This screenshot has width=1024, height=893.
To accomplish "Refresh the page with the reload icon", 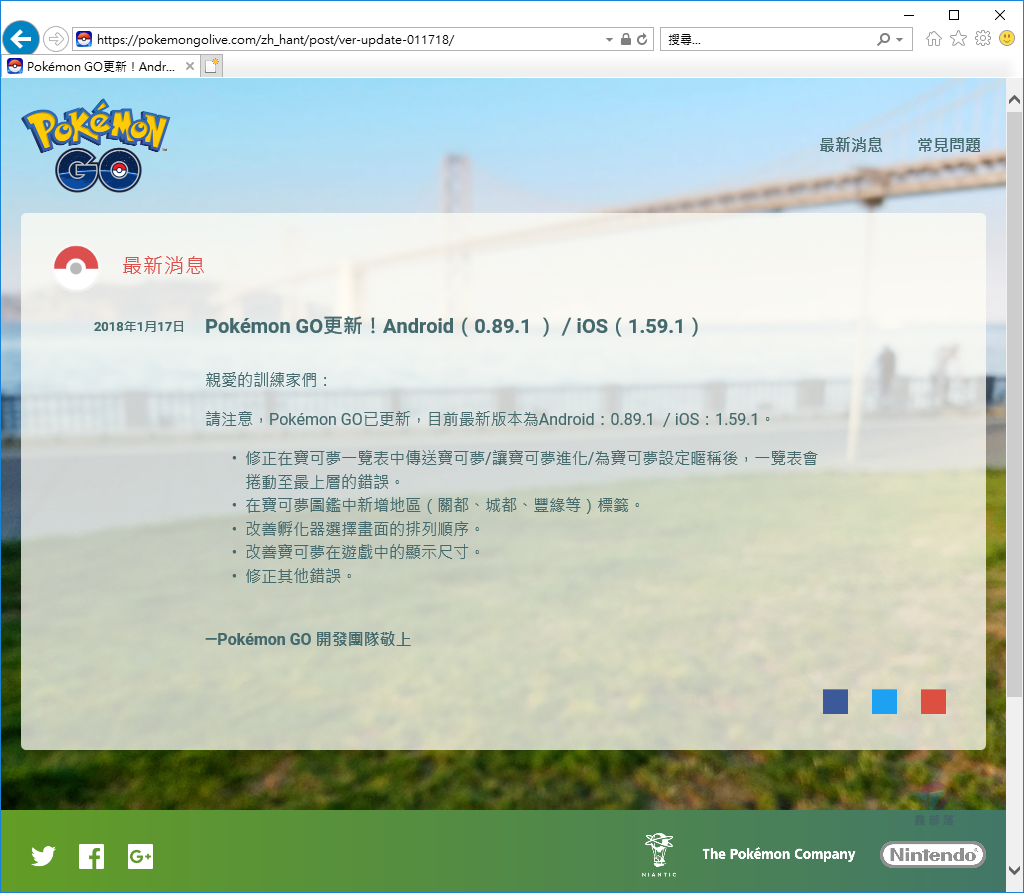I will (643, 39).
